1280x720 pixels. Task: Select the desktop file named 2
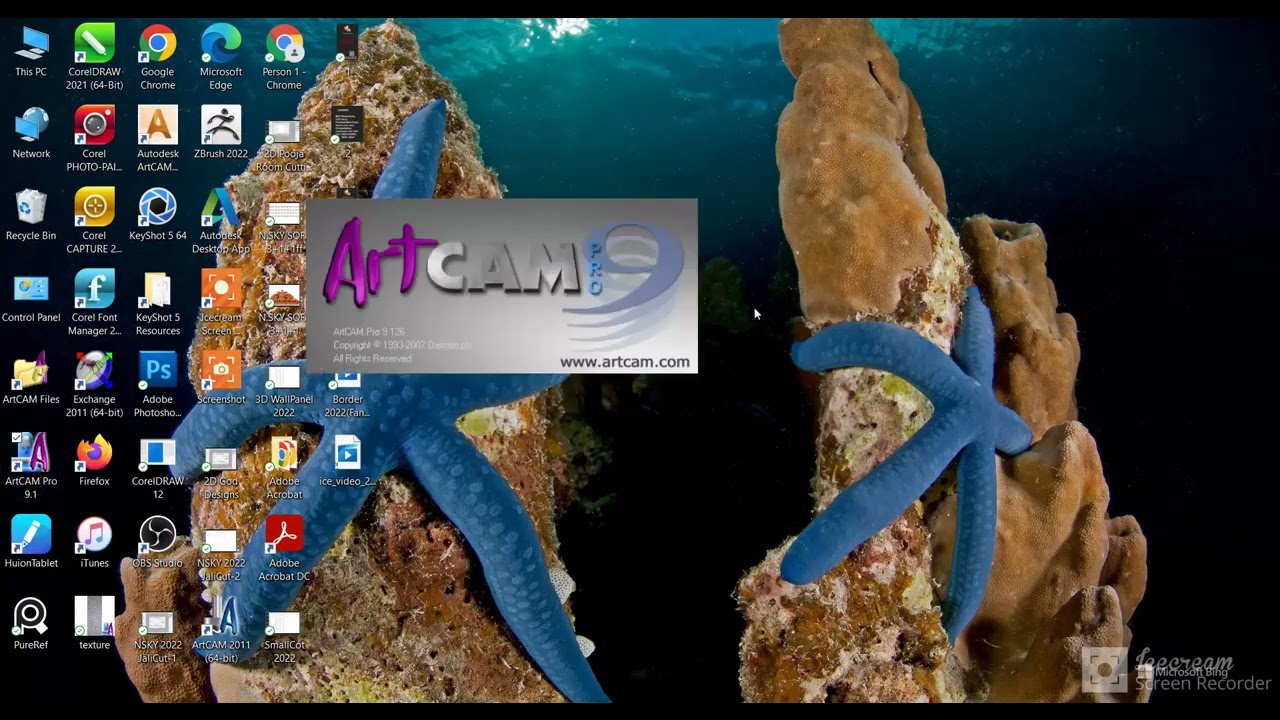pos(347,133)
